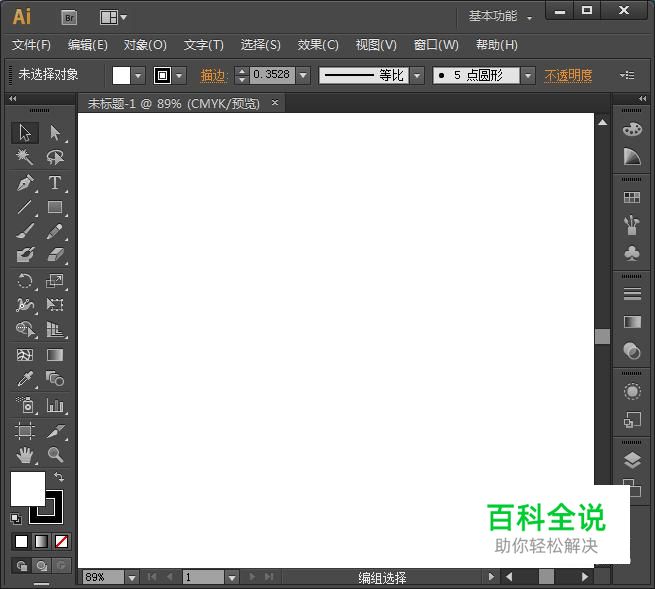Image resolution: width=655 pixels, height=589 pixels.
Task: Click the 描边 stroke panel link
Action: click(x=213, y=75)
